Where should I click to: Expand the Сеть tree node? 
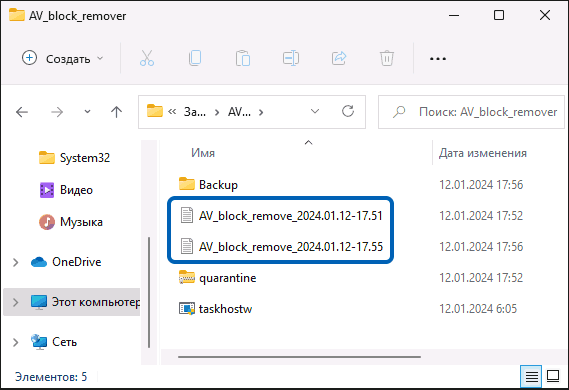16,342
